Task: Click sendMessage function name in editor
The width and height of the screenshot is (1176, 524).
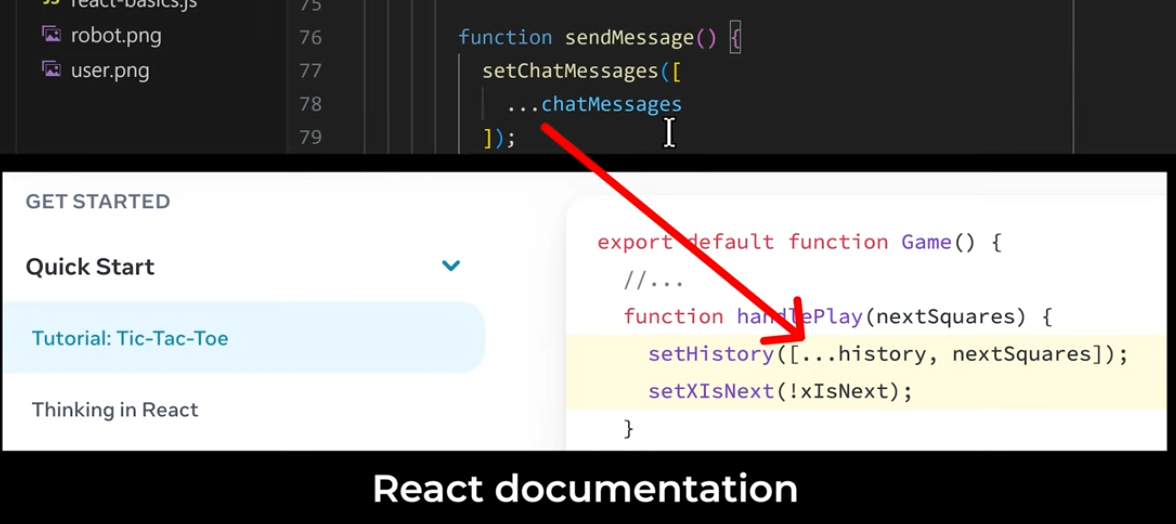Action: pos(629,37)
